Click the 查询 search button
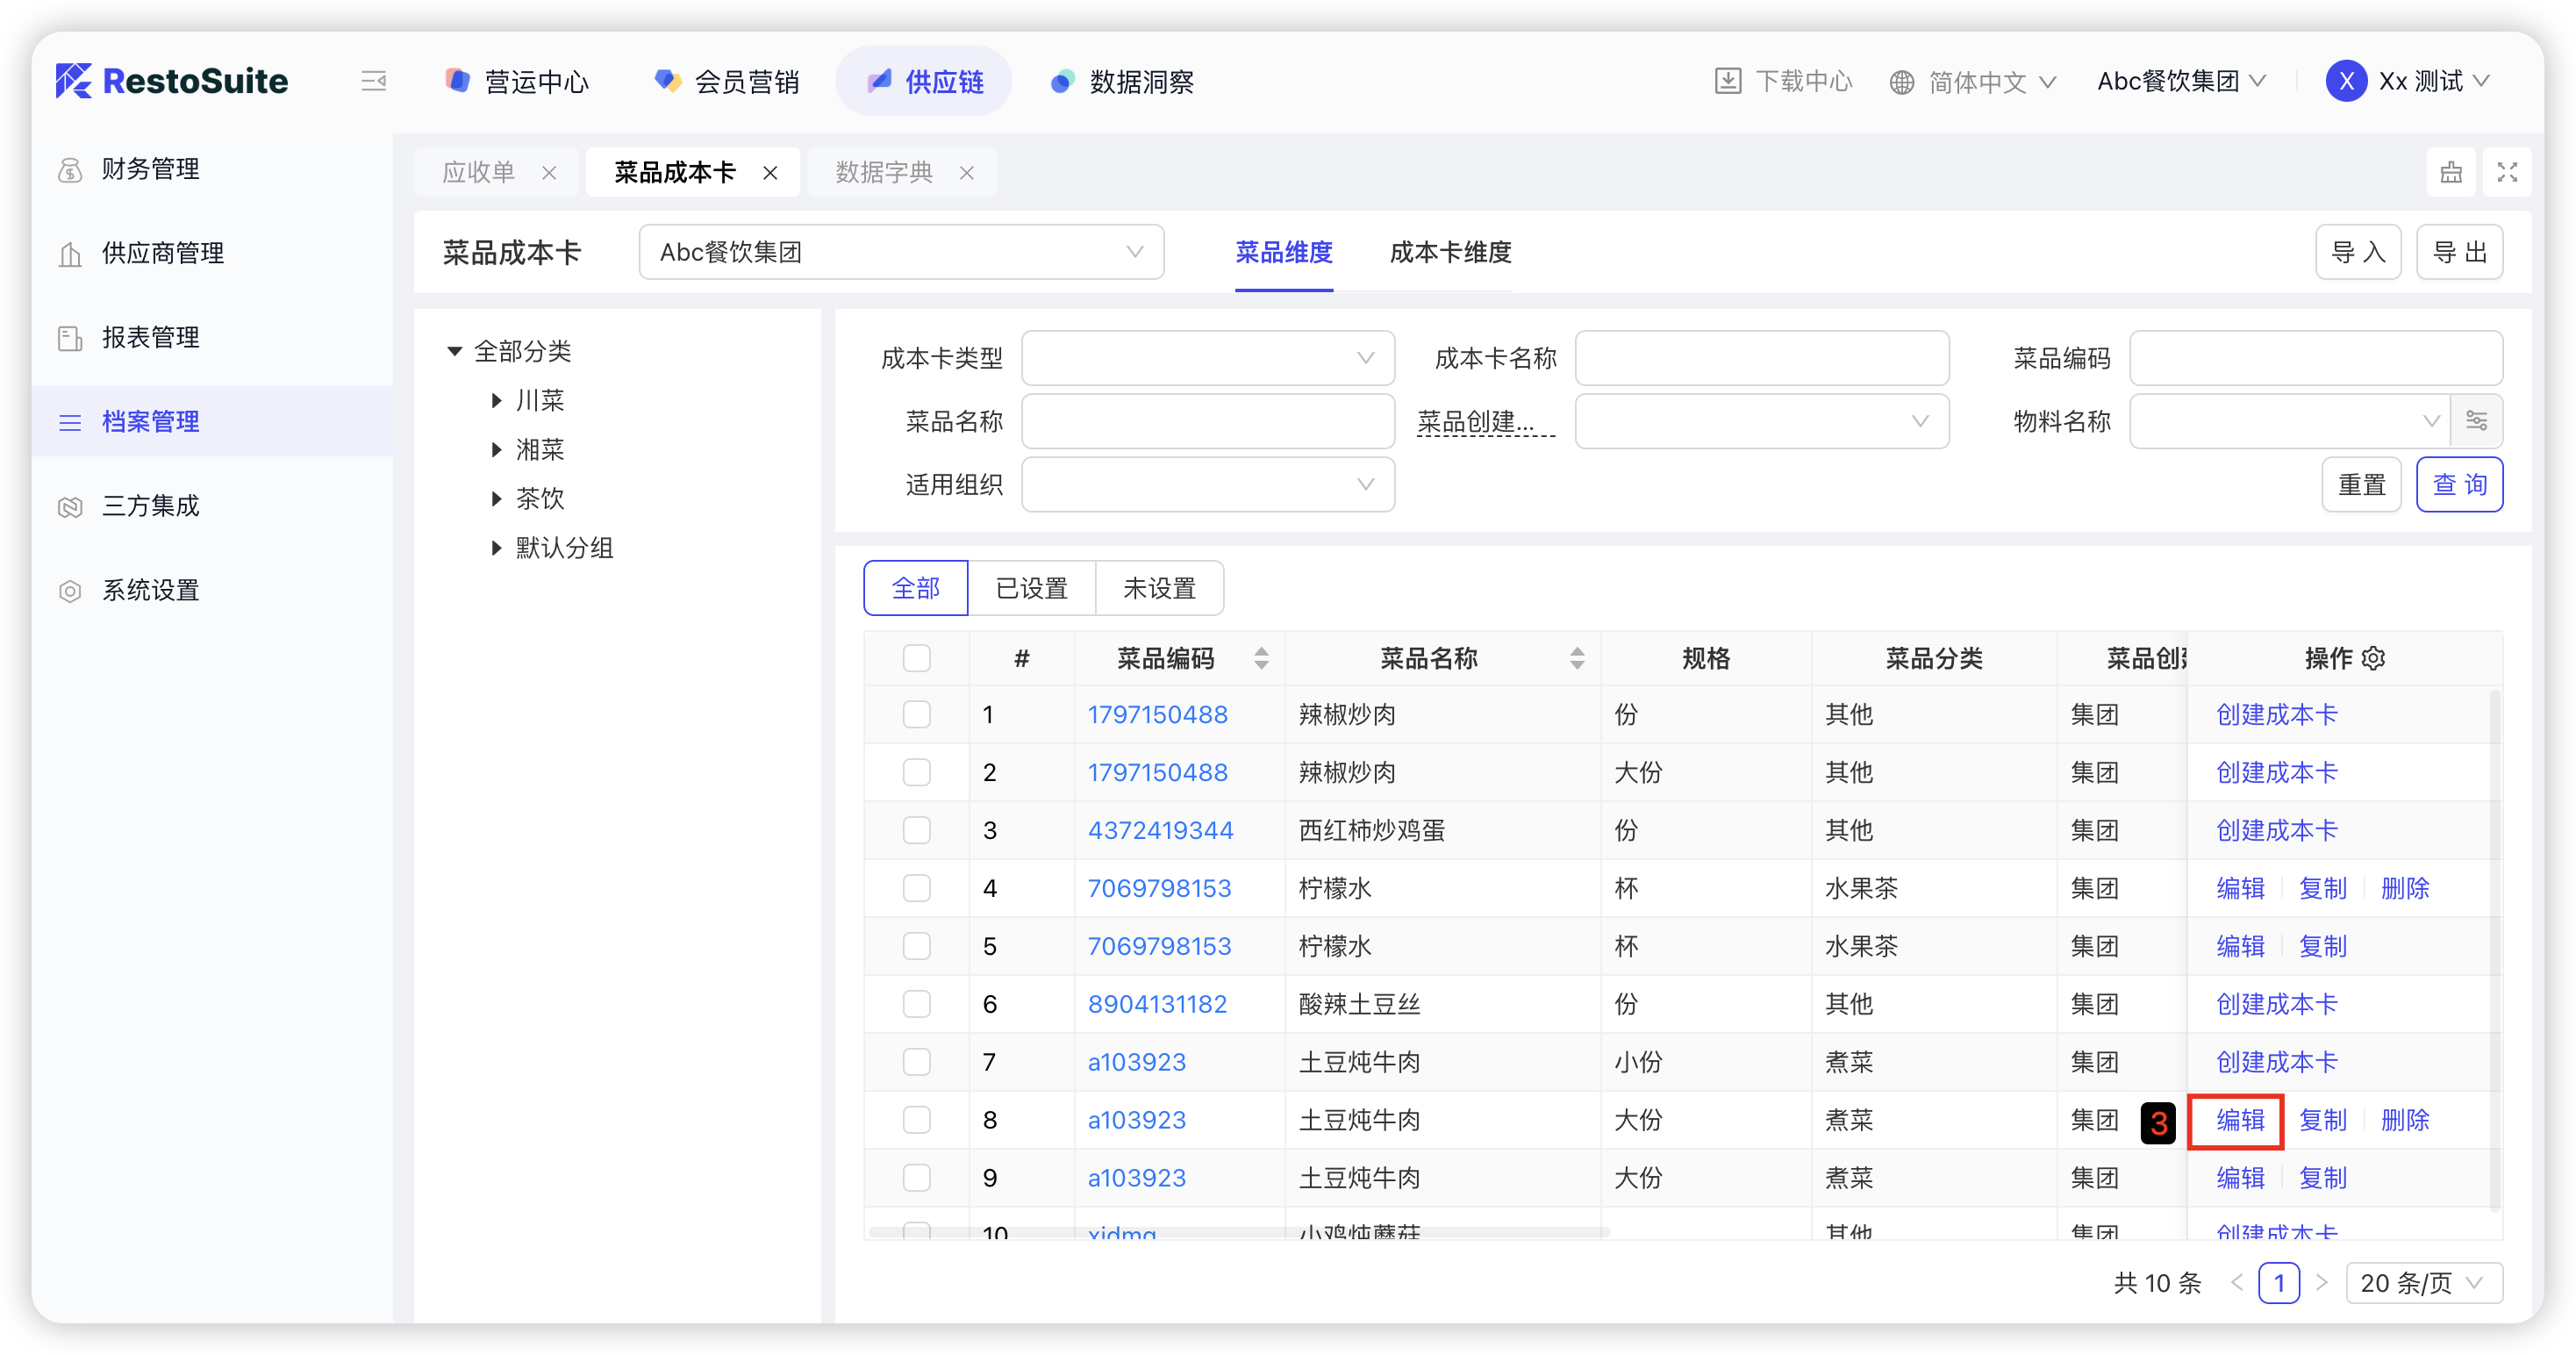Image resolution: width=2576 pixels, height=1355 pixels. coord(2459,485)
